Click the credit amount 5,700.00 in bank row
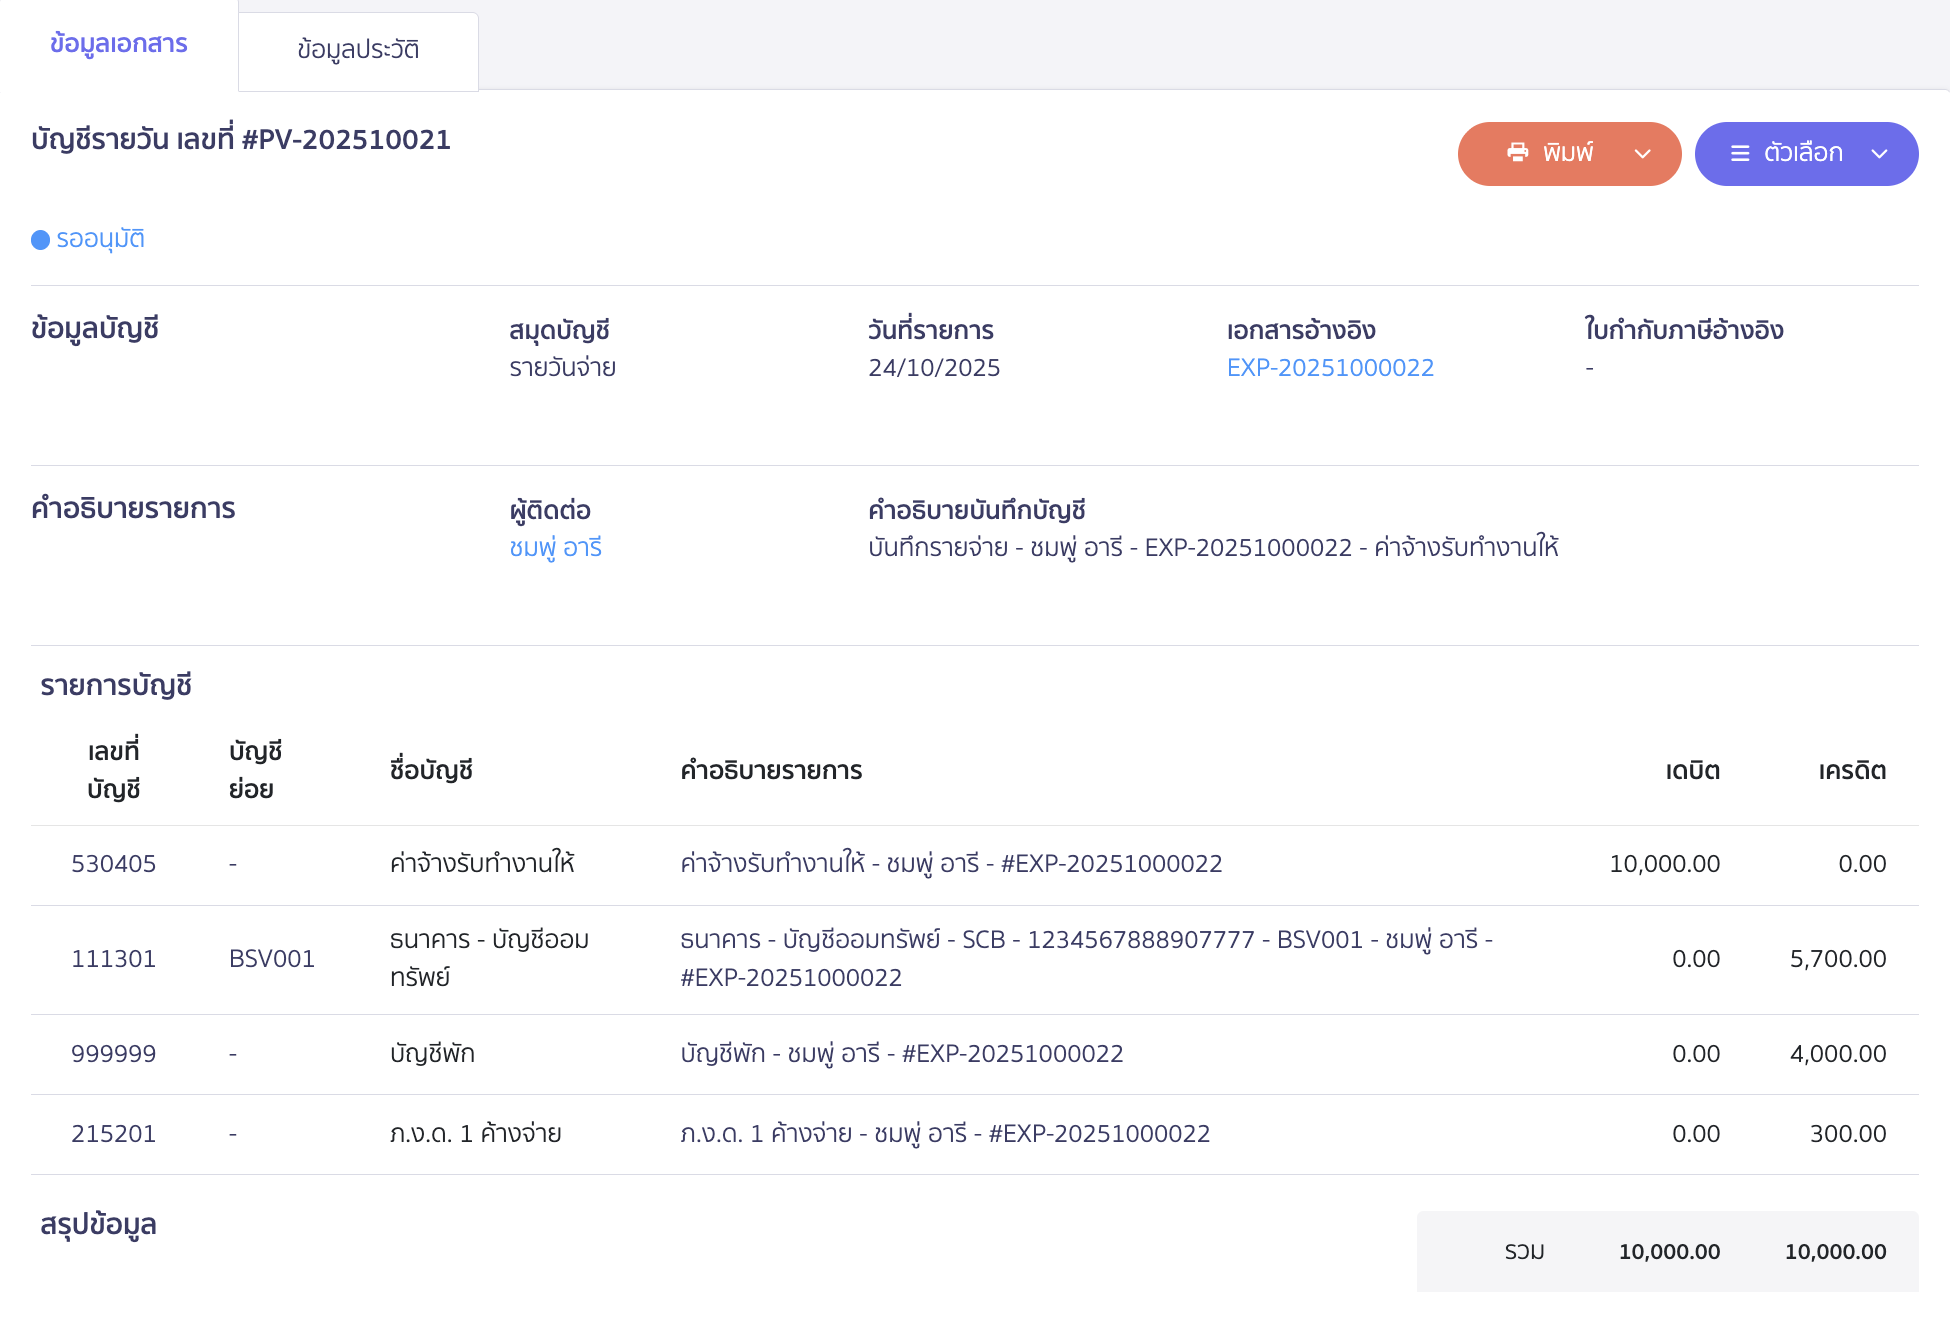This screenshot has height=1330, width=1950. (x=1838, y=958)
